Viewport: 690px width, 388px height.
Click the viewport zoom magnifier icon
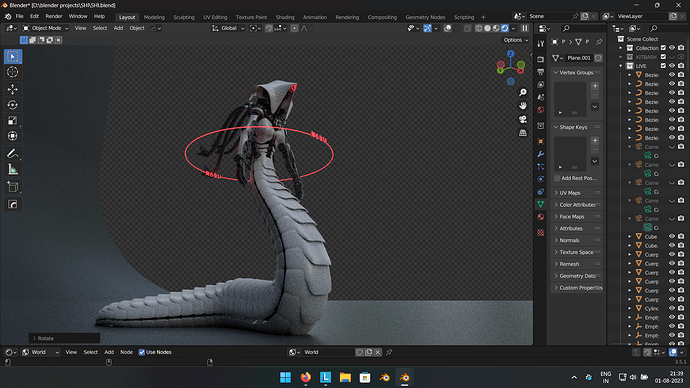(522, 92)
